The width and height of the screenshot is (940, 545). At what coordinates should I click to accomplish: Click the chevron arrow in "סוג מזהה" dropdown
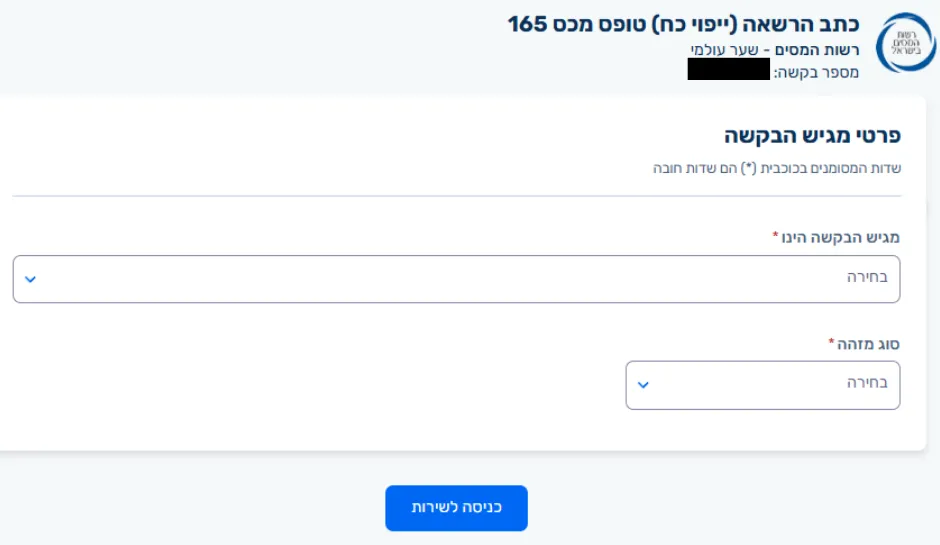tap(643, 385)
